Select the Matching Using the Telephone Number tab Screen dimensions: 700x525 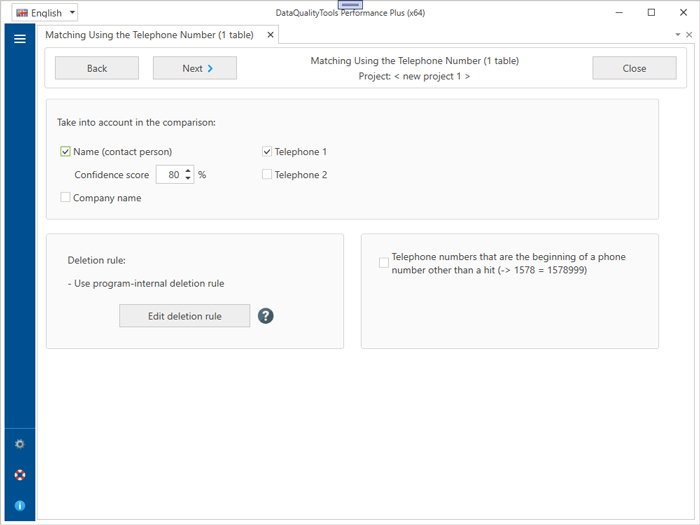[x=150, y=35]
